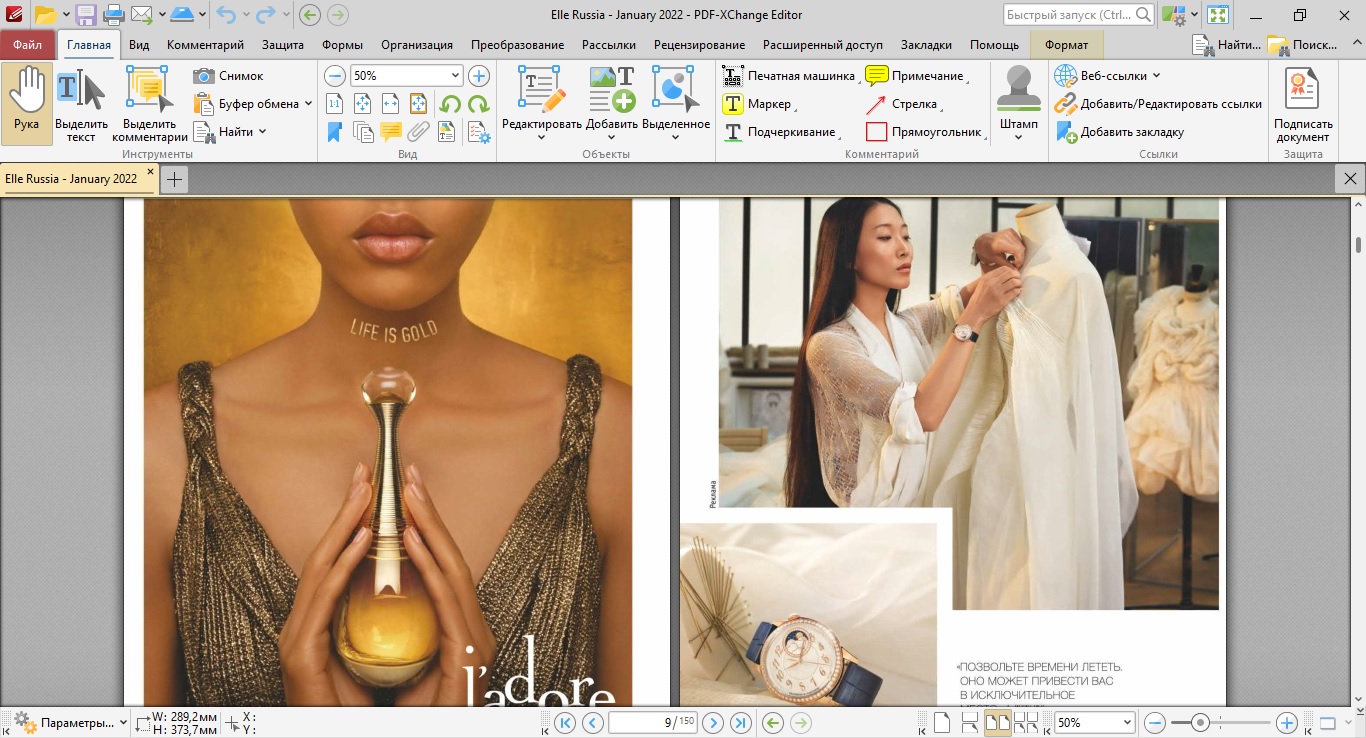Jump to the first page
The width and height of the screenshot is (1366, 738).
point(565,722)
